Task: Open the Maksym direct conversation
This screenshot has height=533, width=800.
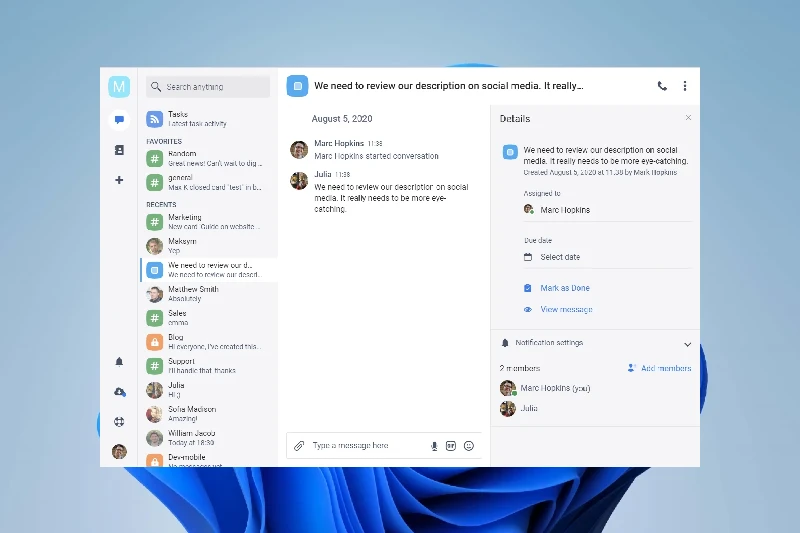Action: (209, 246)
